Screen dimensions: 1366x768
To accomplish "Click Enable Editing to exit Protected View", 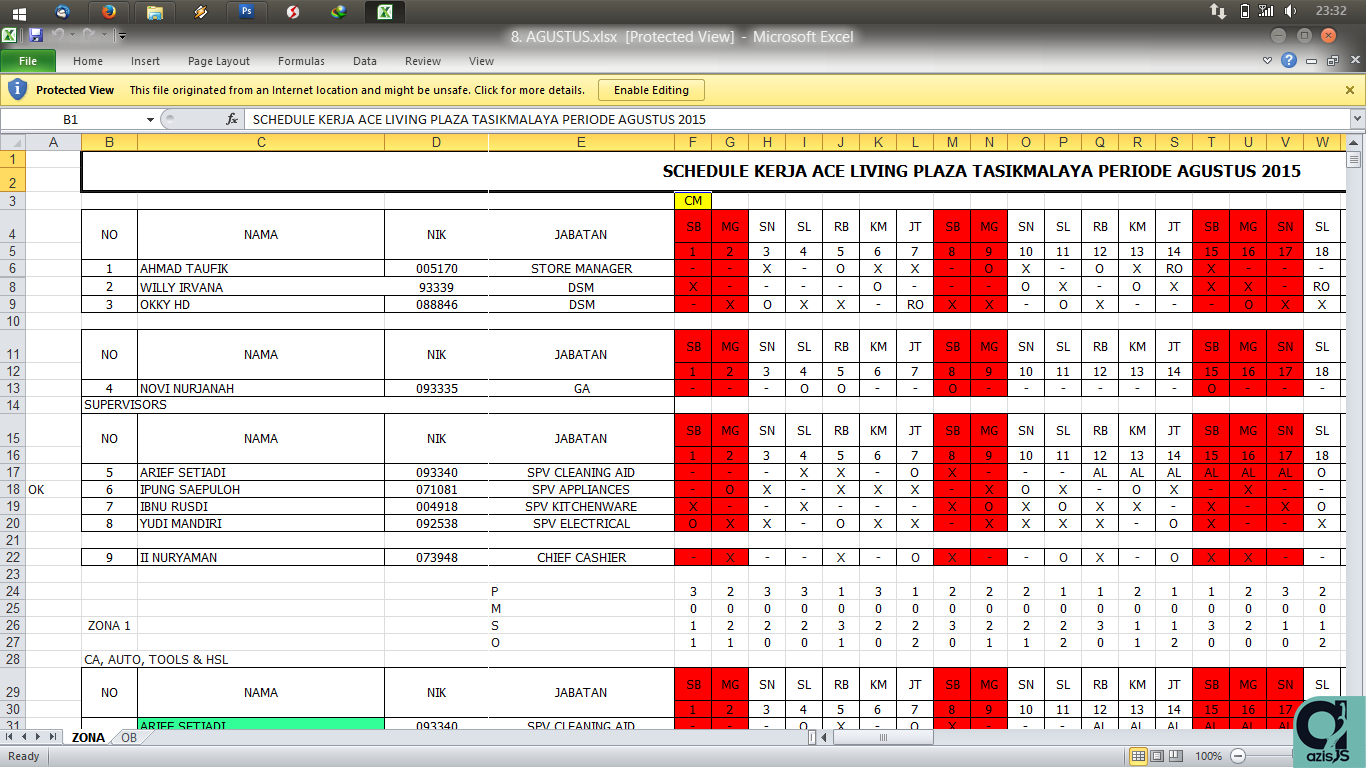I will pyautogui.click(x=651, y=89).
